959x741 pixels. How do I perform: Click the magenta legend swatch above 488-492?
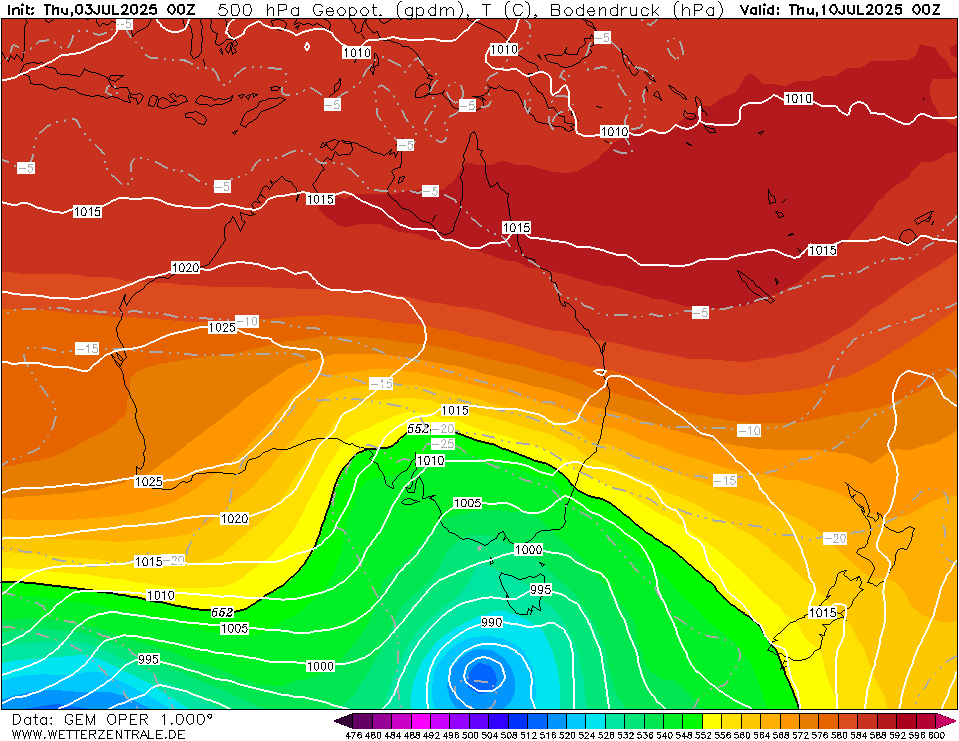(420, 720)
